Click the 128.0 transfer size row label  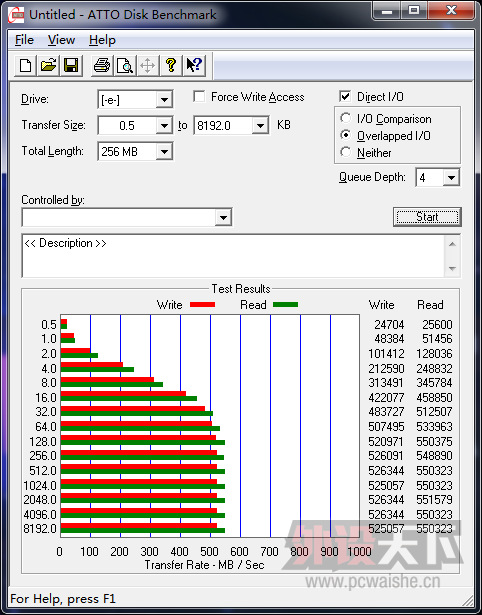tap(43, 442)
